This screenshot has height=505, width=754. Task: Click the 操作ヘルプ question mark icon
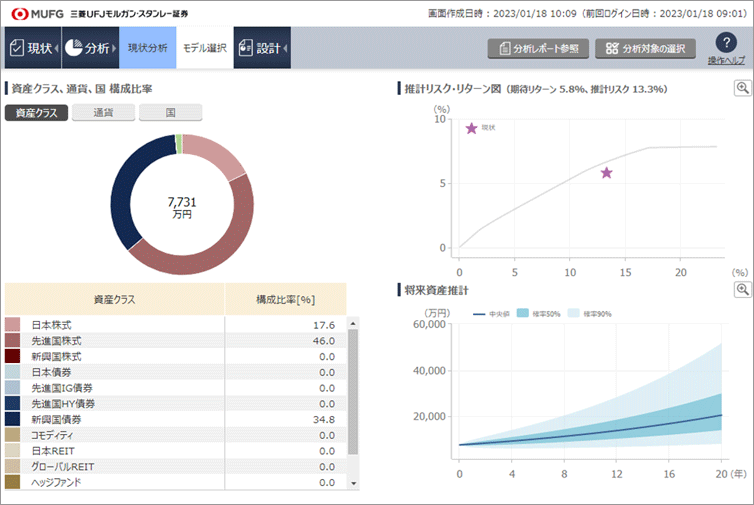(726, 43)
